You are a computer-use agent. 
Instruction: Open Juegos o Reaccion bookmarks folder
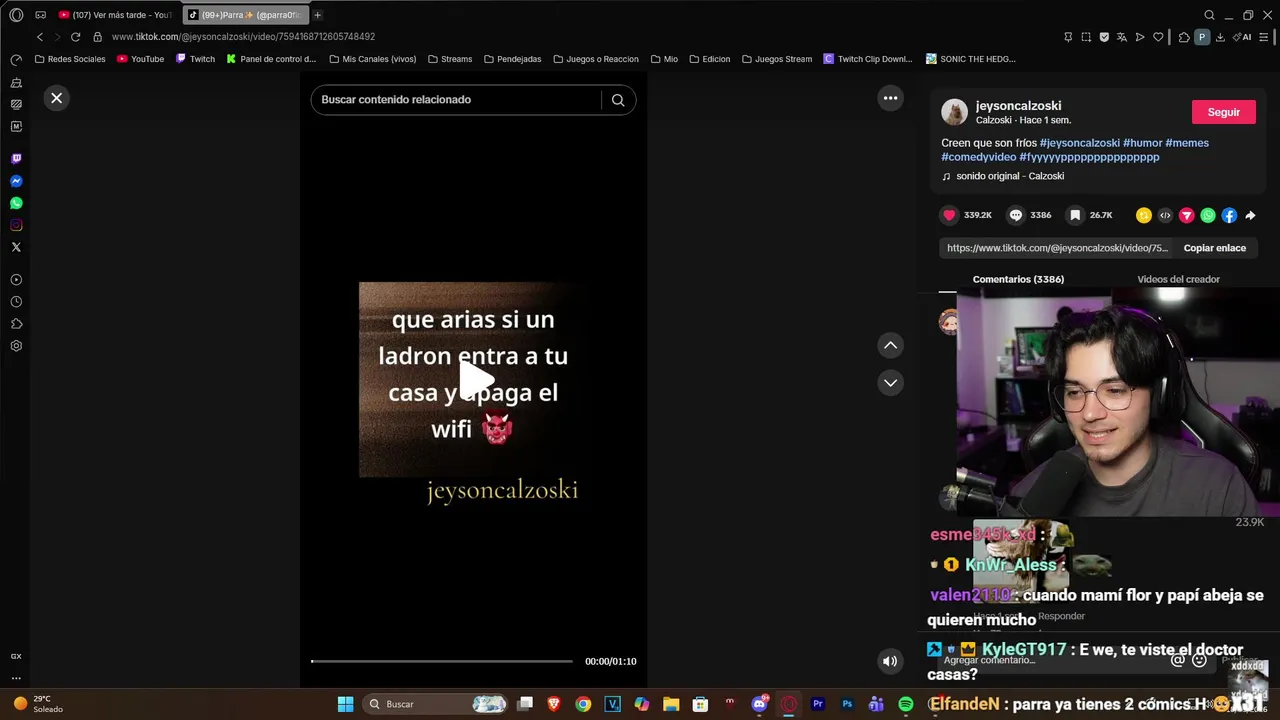(x=596, y=59)
